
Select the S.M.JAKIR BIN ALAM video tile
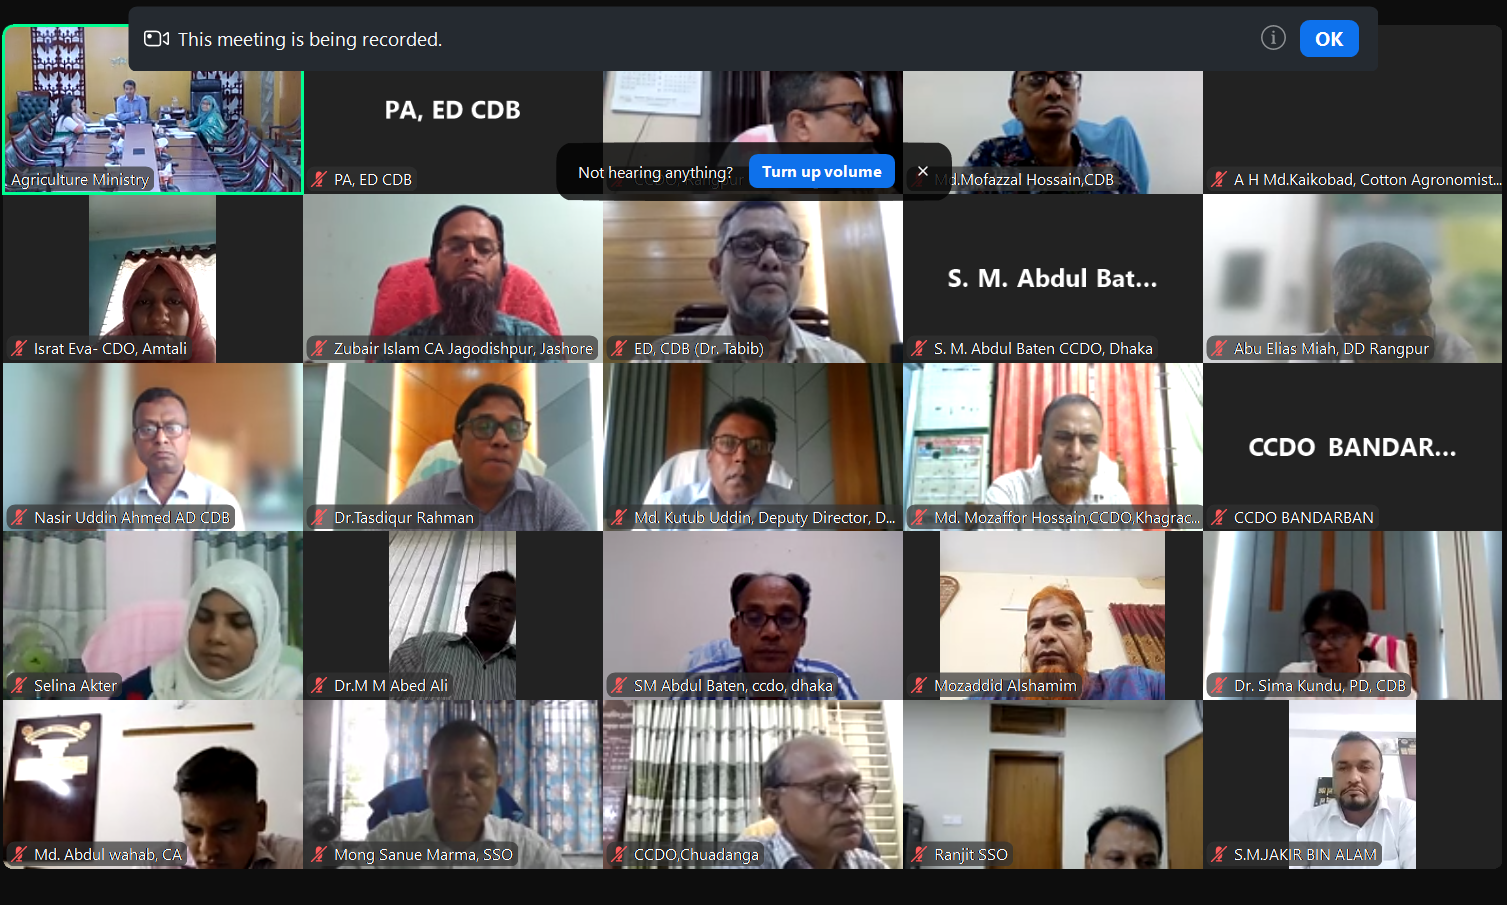point(1353,784)
